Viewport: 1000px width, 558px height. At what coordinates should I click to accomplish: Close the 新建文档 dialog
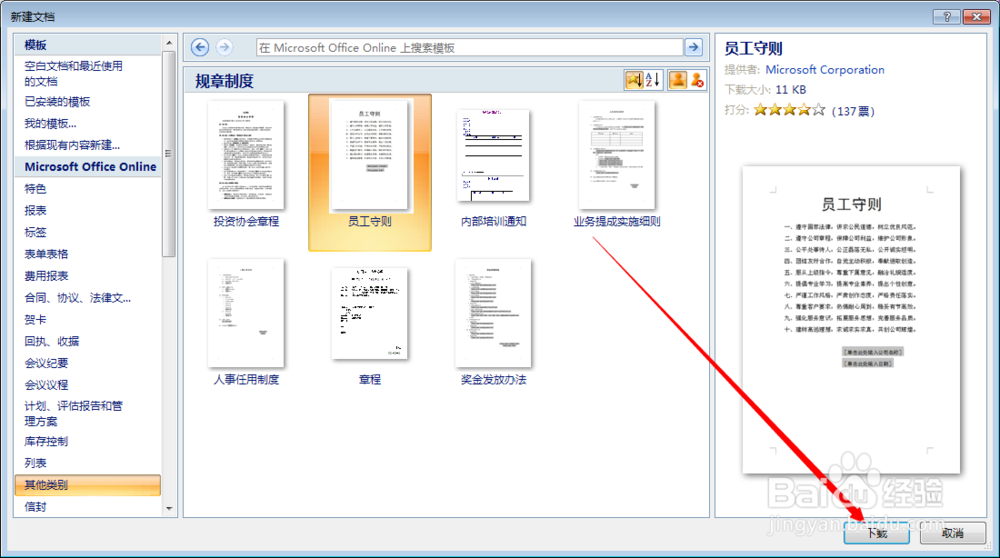(976, 17)
